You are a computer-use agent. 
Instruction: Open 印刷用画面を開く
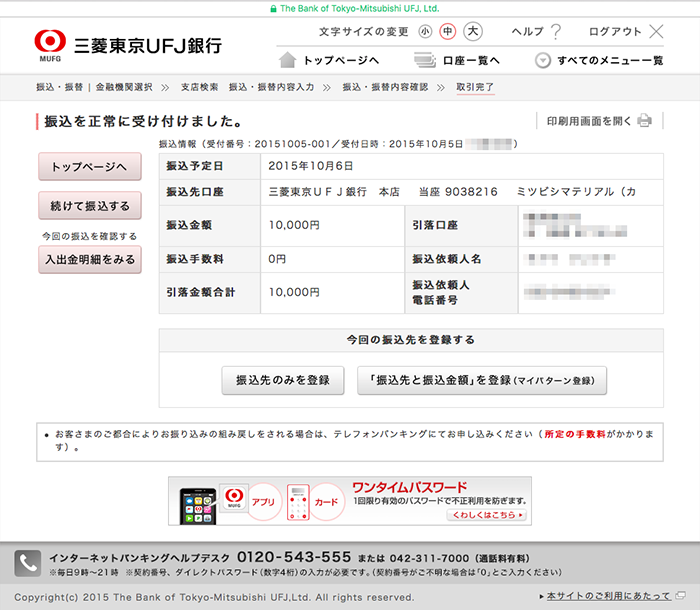(589, 121)
